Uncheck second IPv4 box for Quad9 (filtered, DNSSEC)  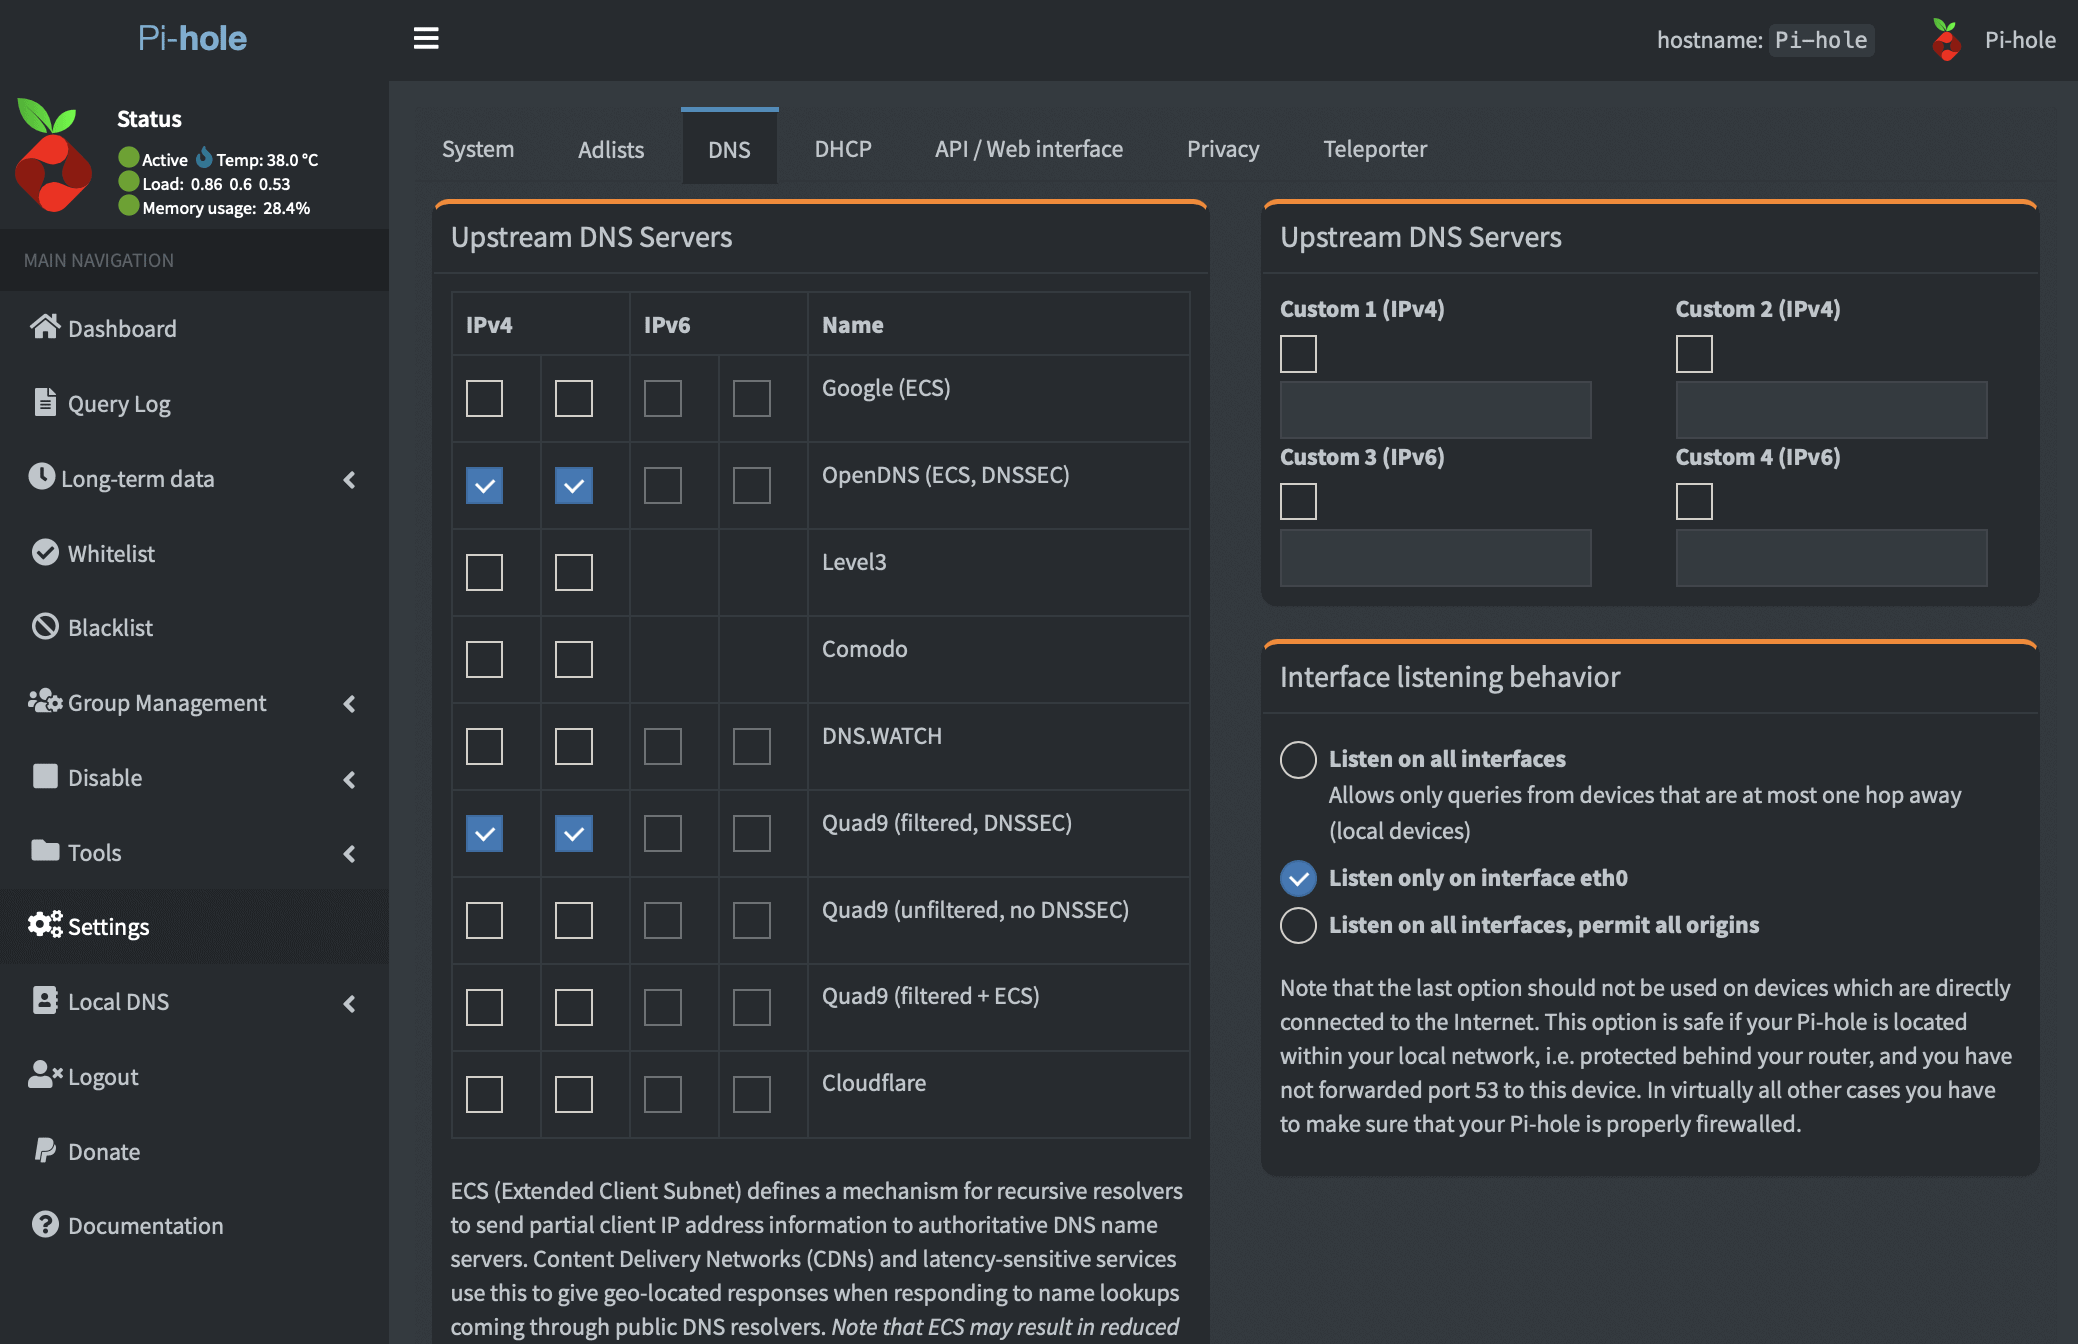click(x=573, y=833)
